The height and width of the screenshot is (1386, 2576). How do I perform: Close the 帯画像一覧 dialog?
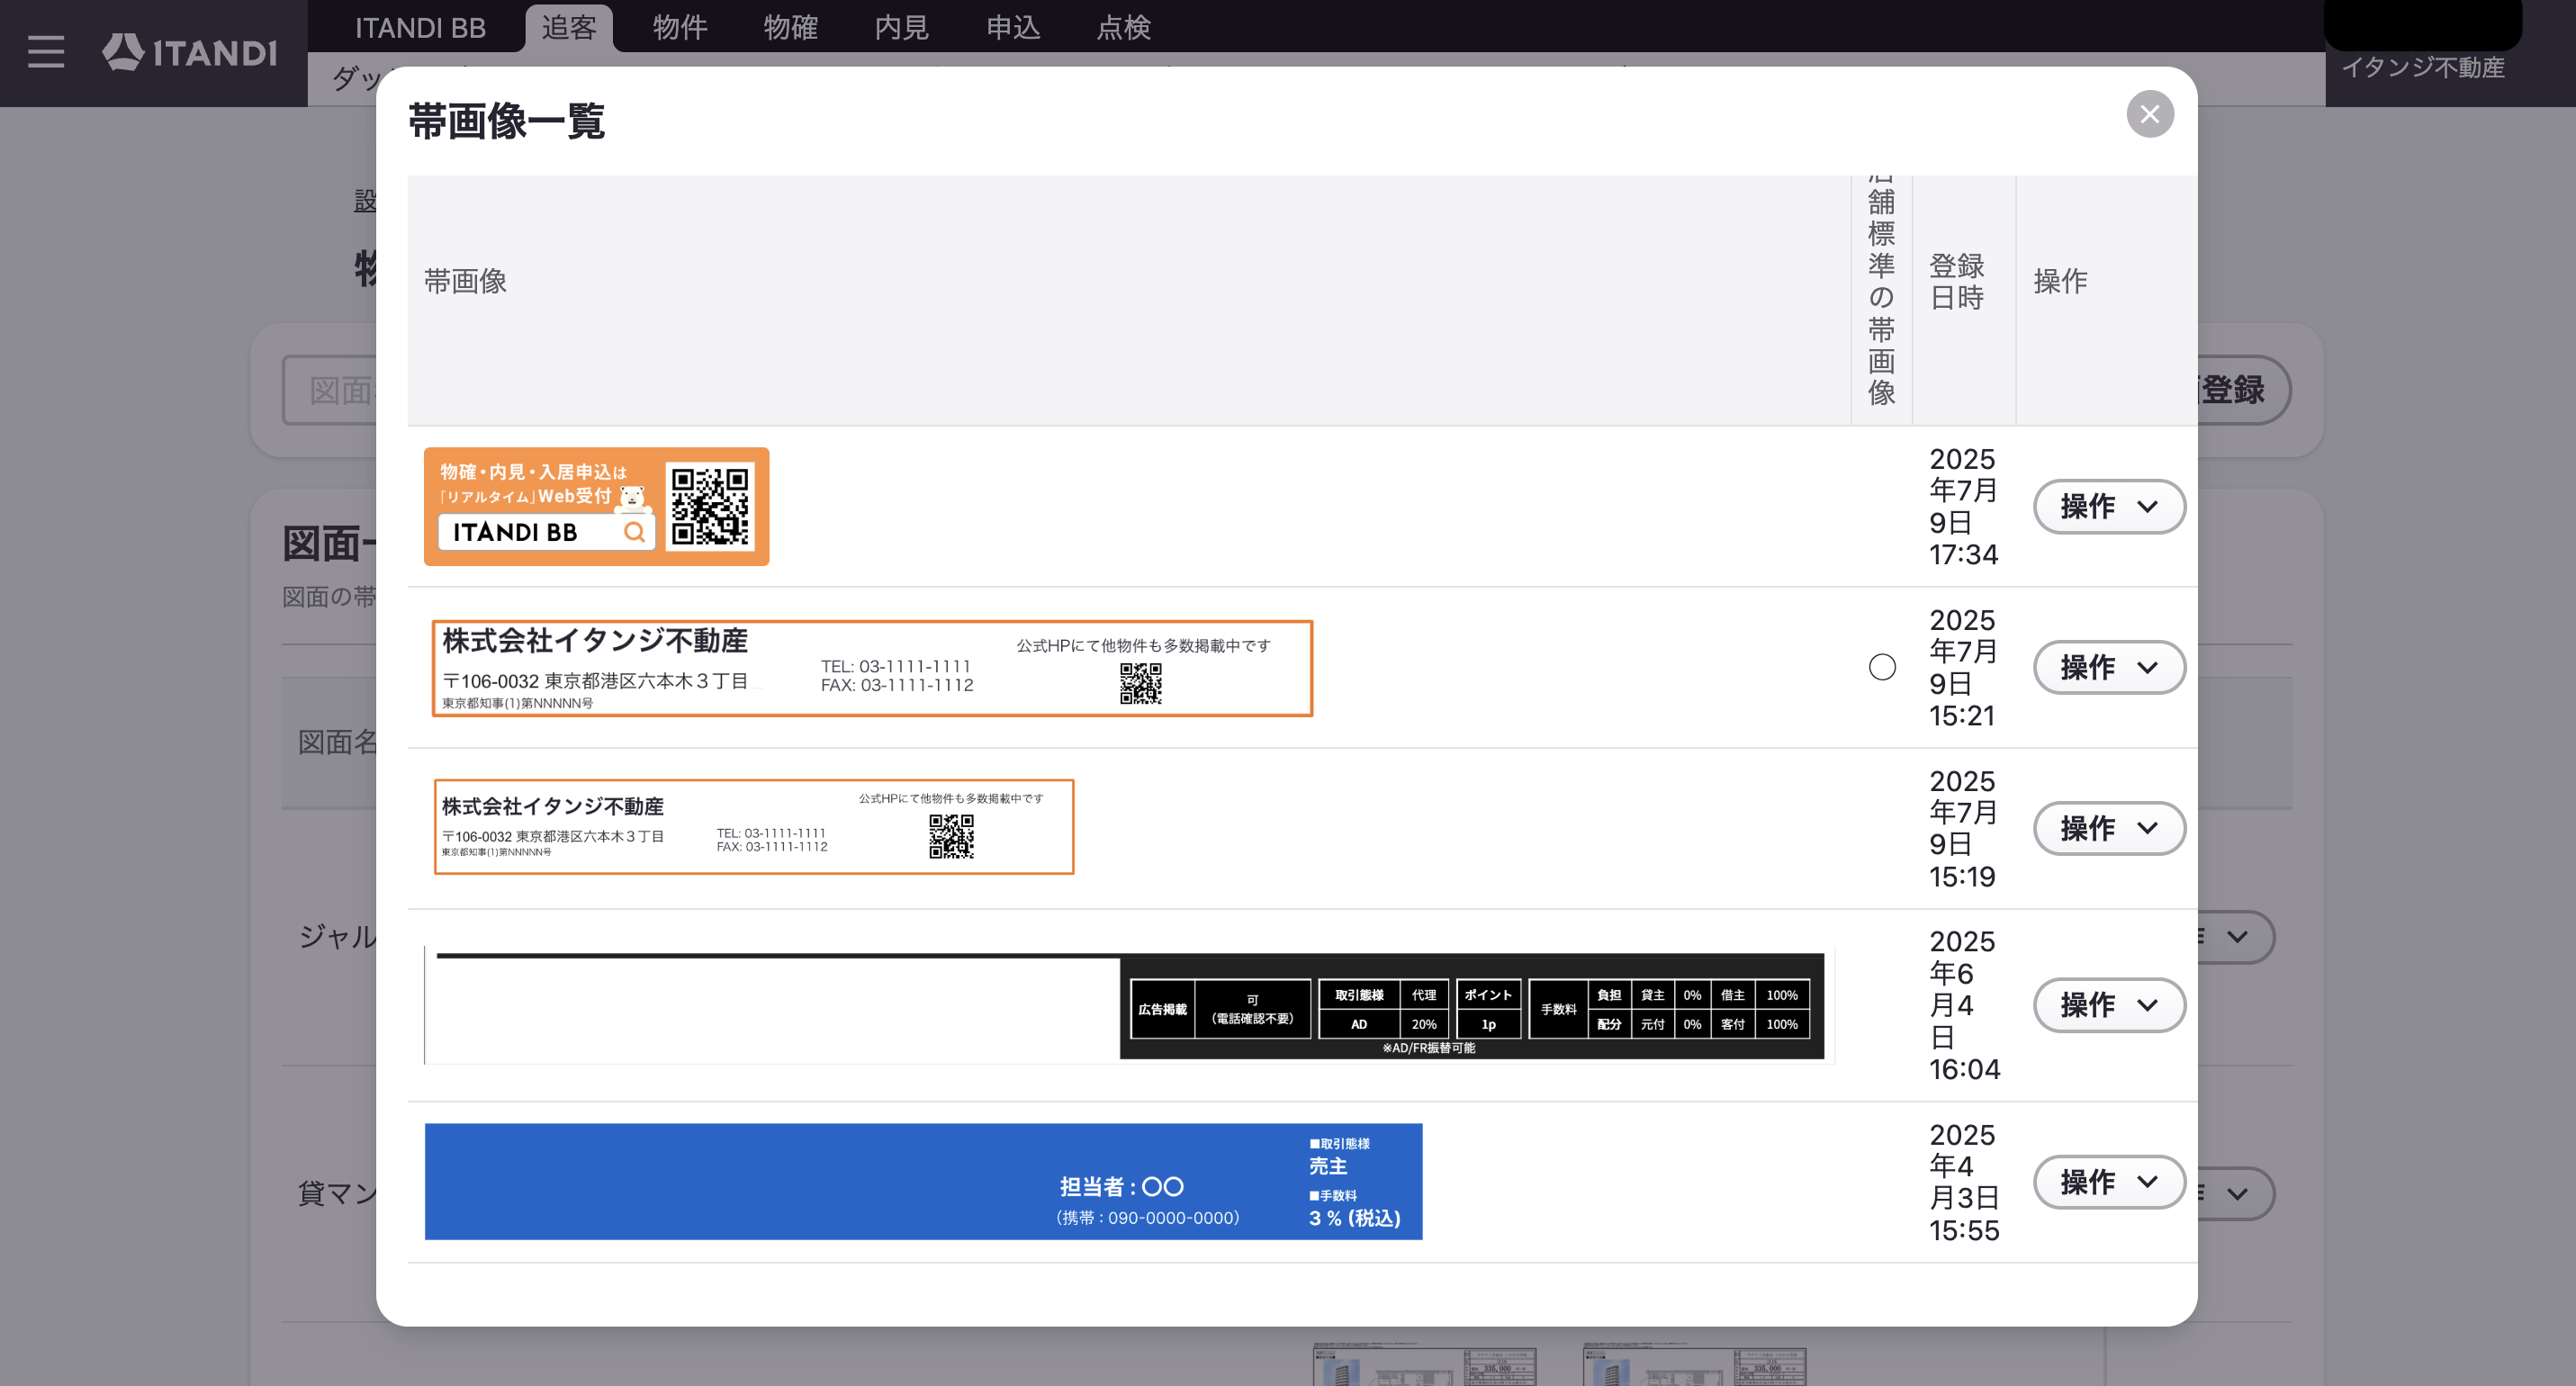(x=2149, y=114)
